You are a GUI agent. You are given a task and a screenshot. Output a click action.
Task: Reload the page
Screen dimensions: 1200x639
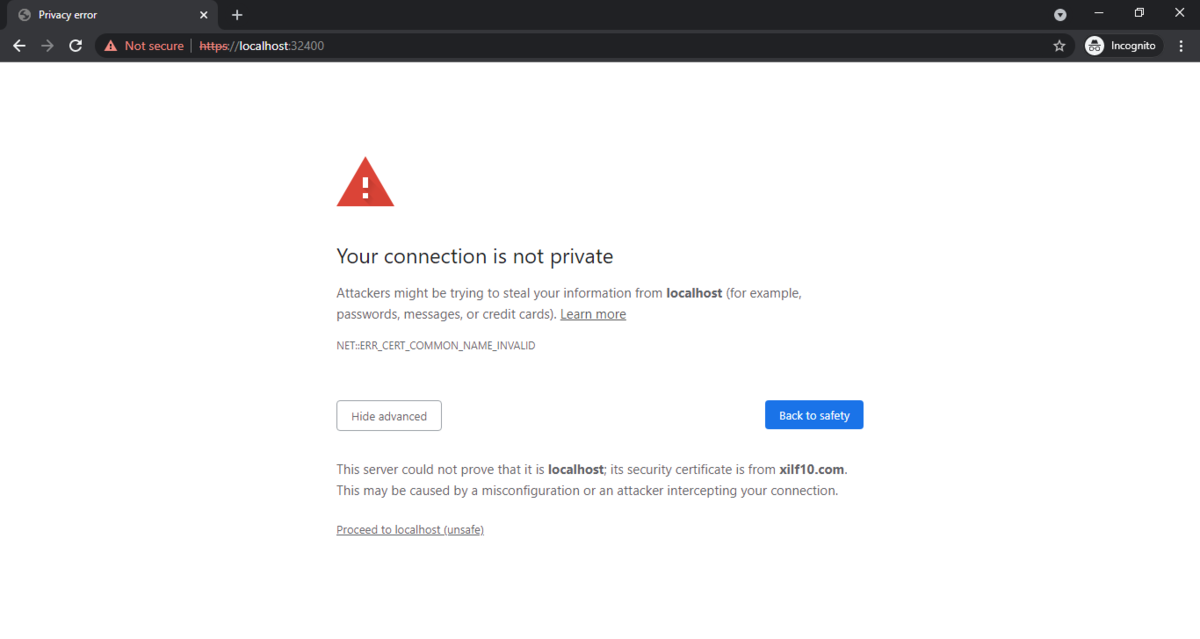75,46
